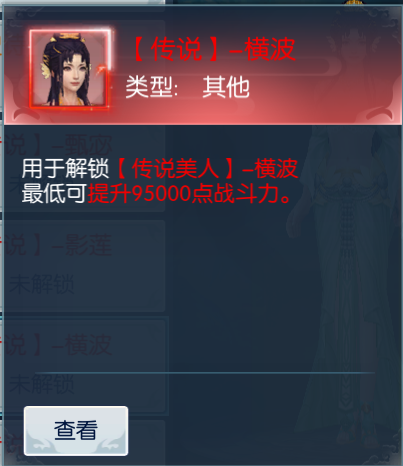Click the 横波 character portrait icon
The width and height of the screenshot is (403, 466).
pos(70,69)
